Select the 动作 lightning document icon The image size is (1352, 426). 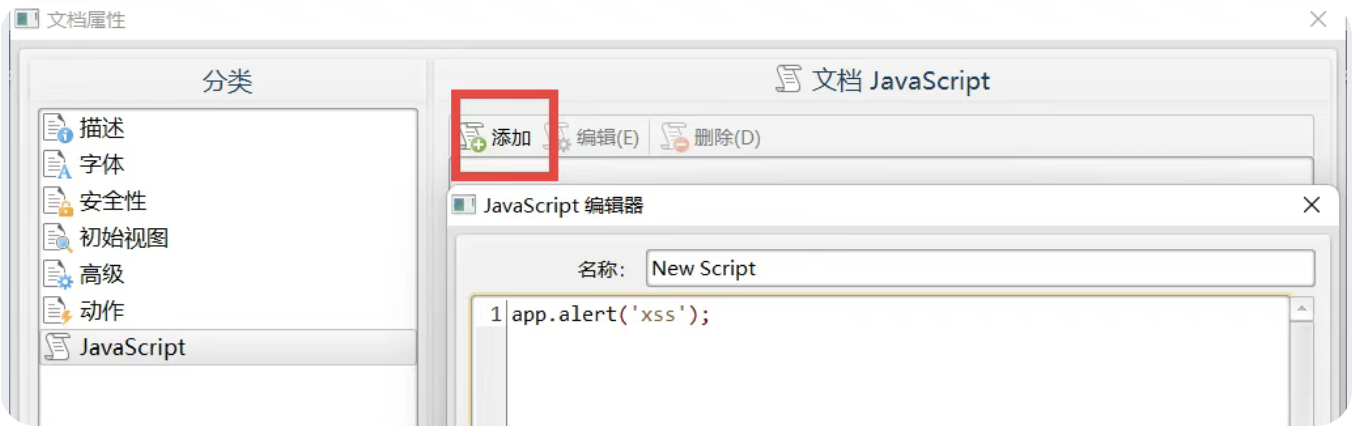[59, 311]
